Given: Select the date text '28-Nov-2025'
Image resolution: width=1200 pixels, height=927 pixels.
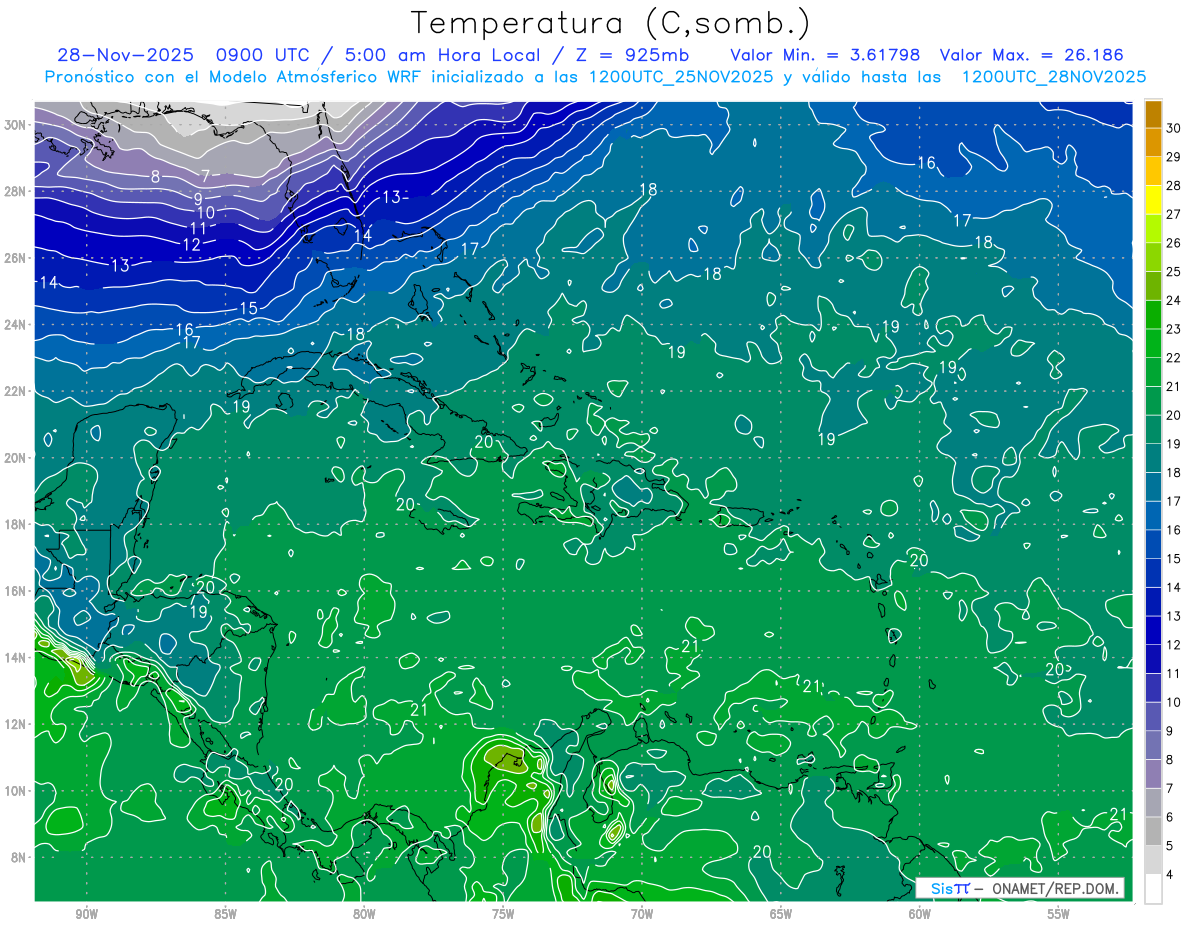Looking at the screenshot, I should point(124,55).
